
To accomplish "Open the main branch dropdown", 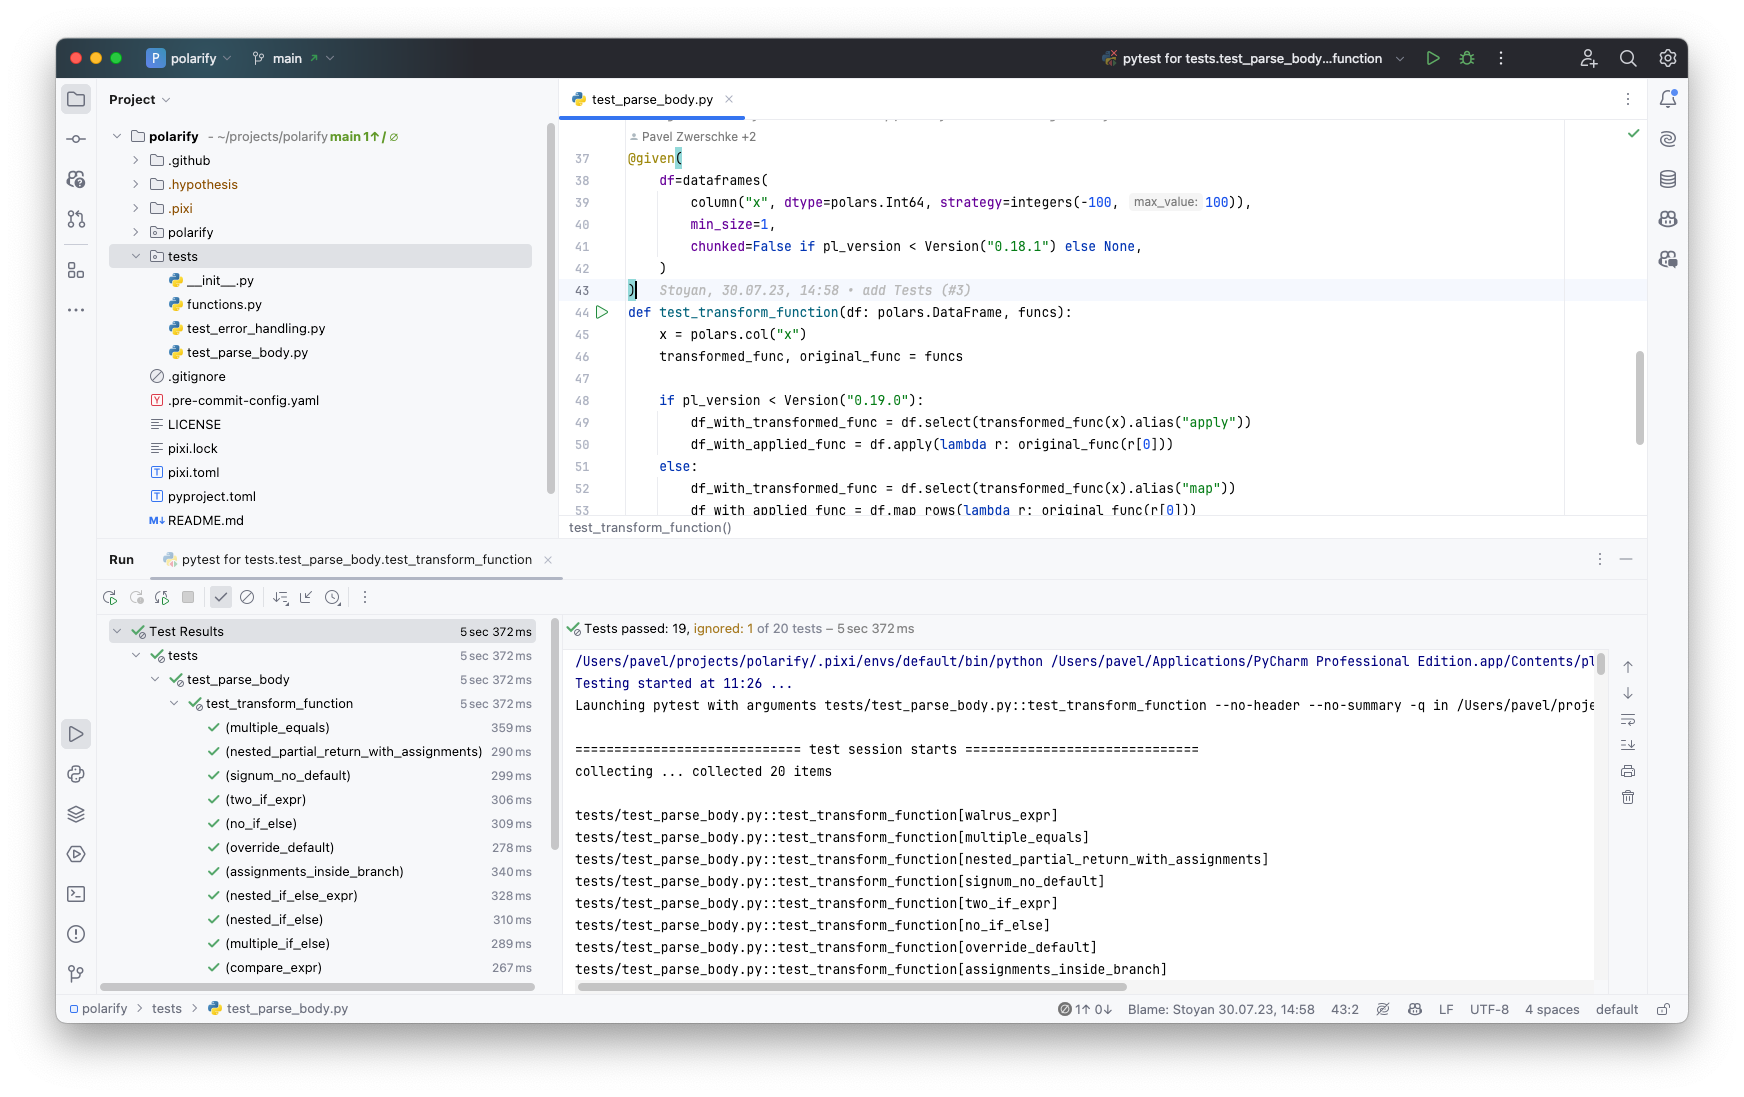I will (x=293, y=58).
